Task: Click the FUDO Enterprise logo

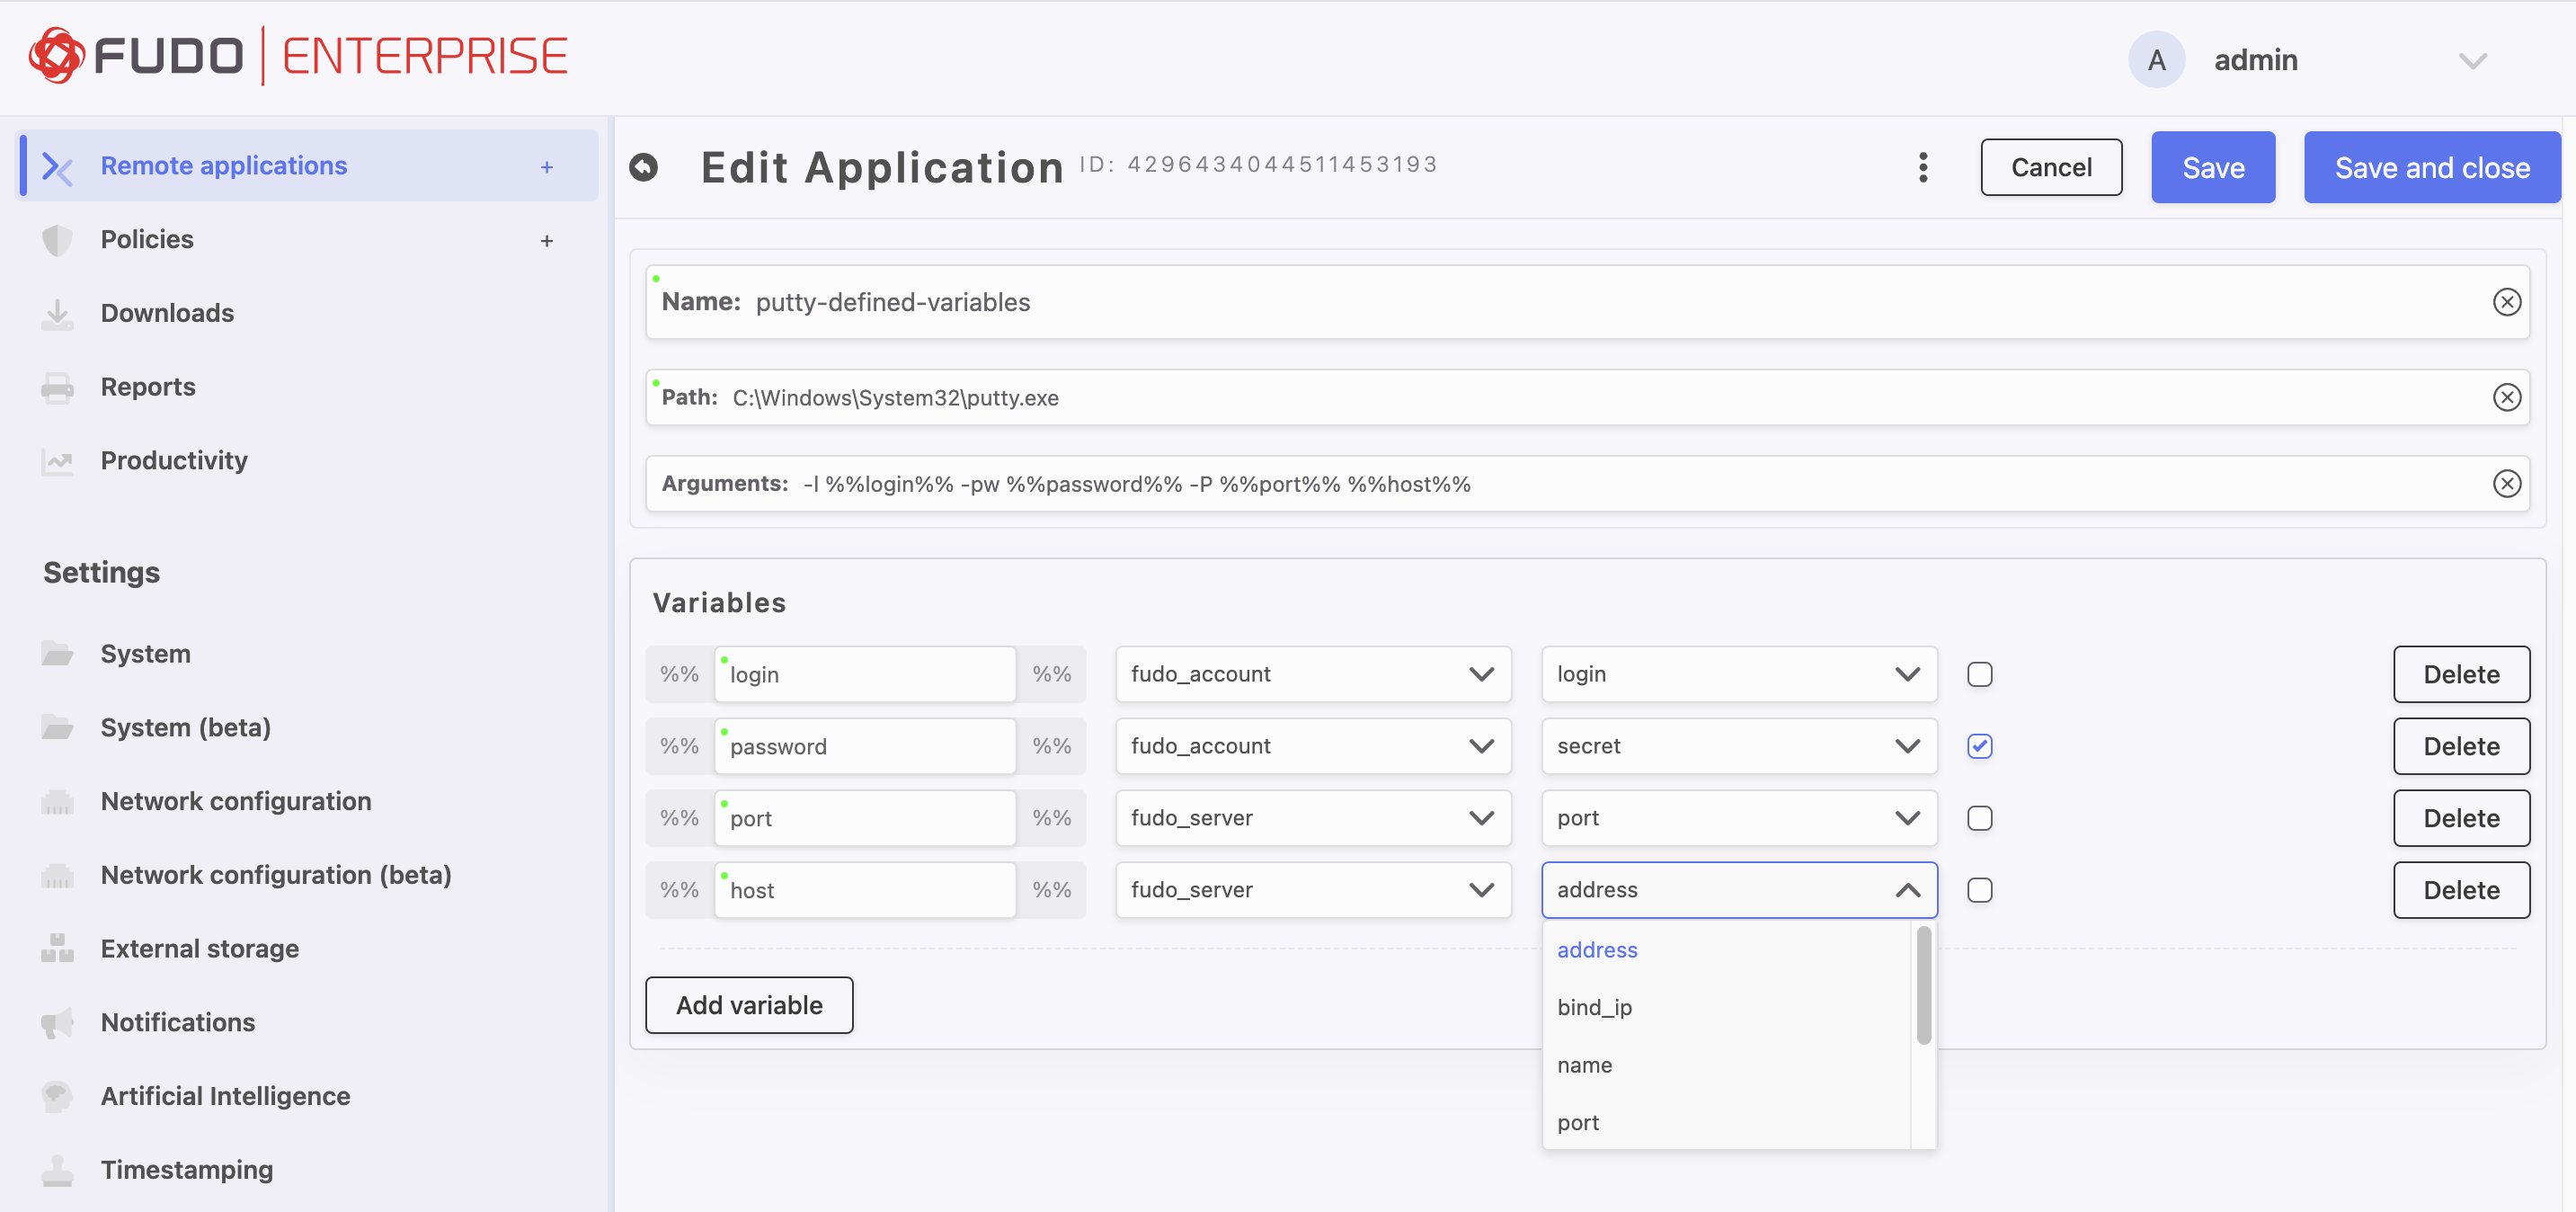Action: [x=298, y=56]
